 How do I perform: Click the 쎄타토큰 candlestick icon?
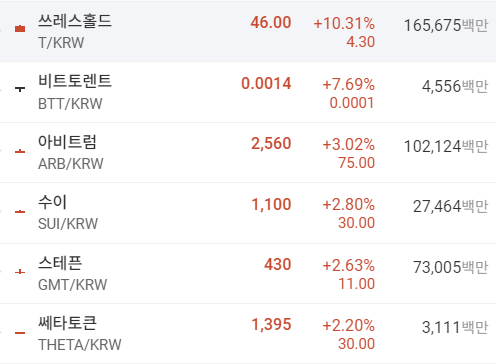tap(20, 332)
